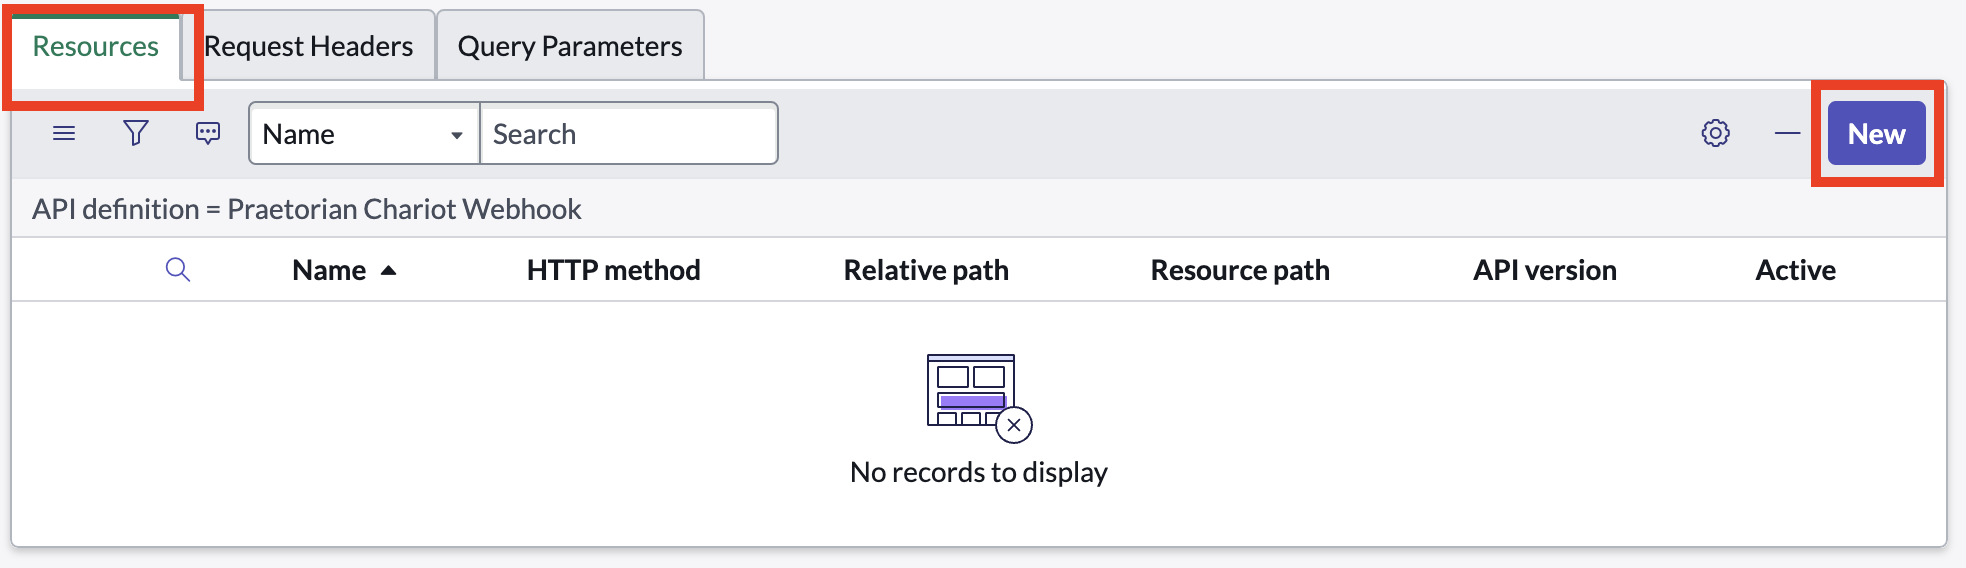This screenshot has width=1966, height=568.
Task: Click the API definition breadcrumb filter link
Action: [x=307, y=209]
